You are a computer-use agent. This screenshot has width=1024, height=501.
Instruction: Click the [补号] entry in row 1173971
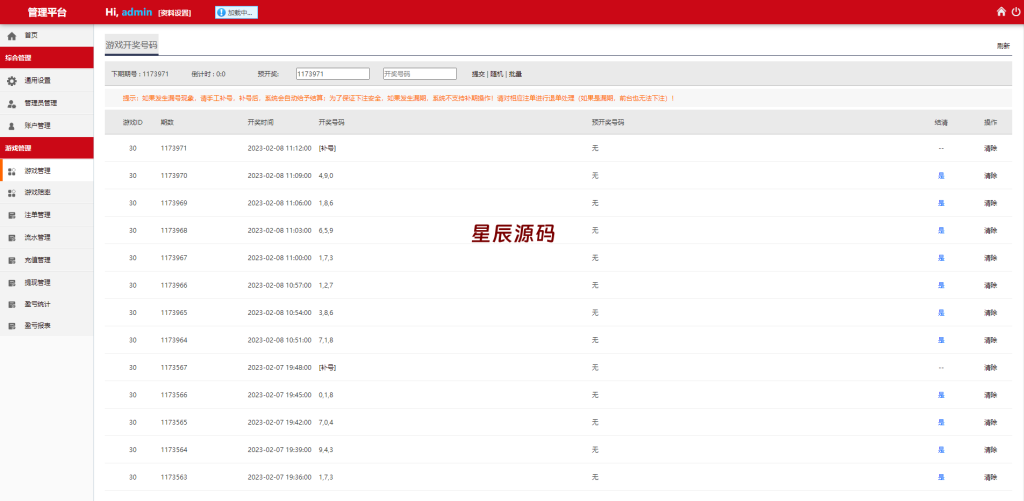pos(327,148)
